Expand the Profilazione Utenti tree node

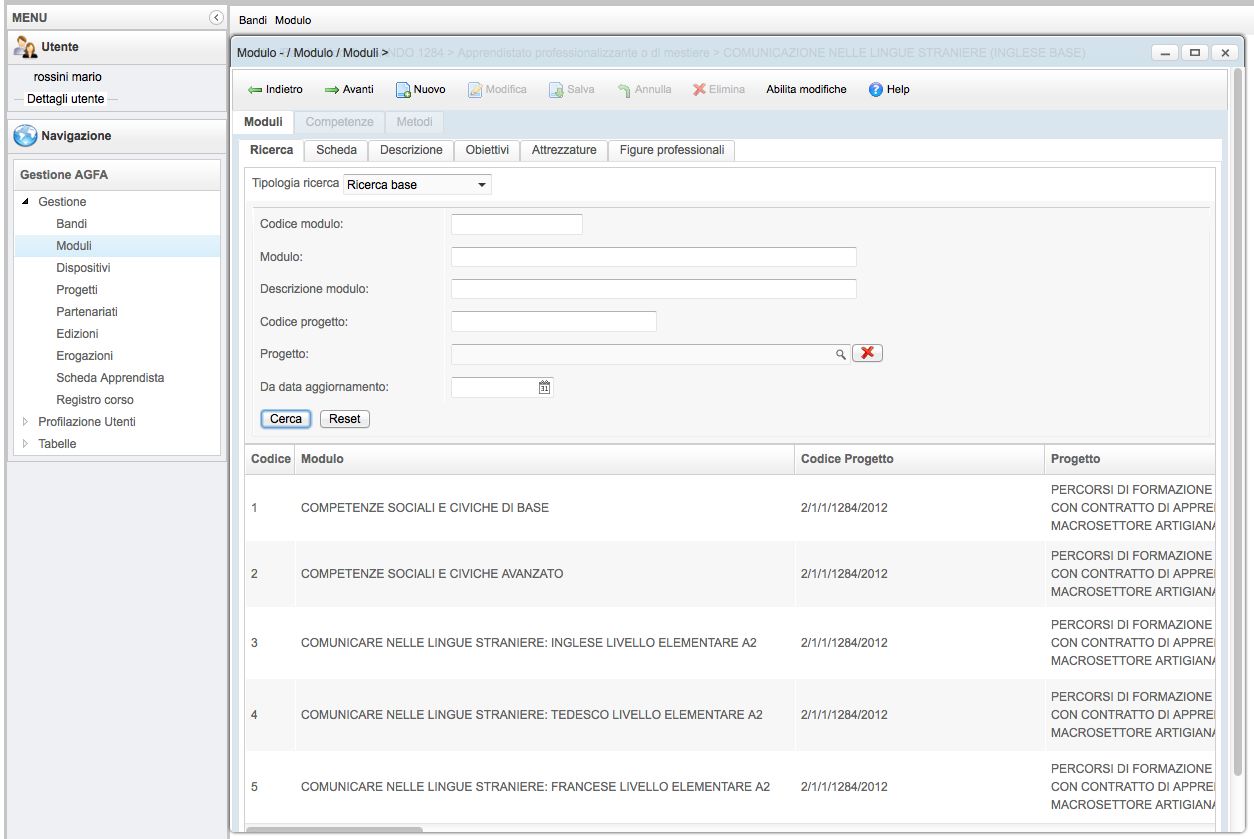tap(26, 422)
